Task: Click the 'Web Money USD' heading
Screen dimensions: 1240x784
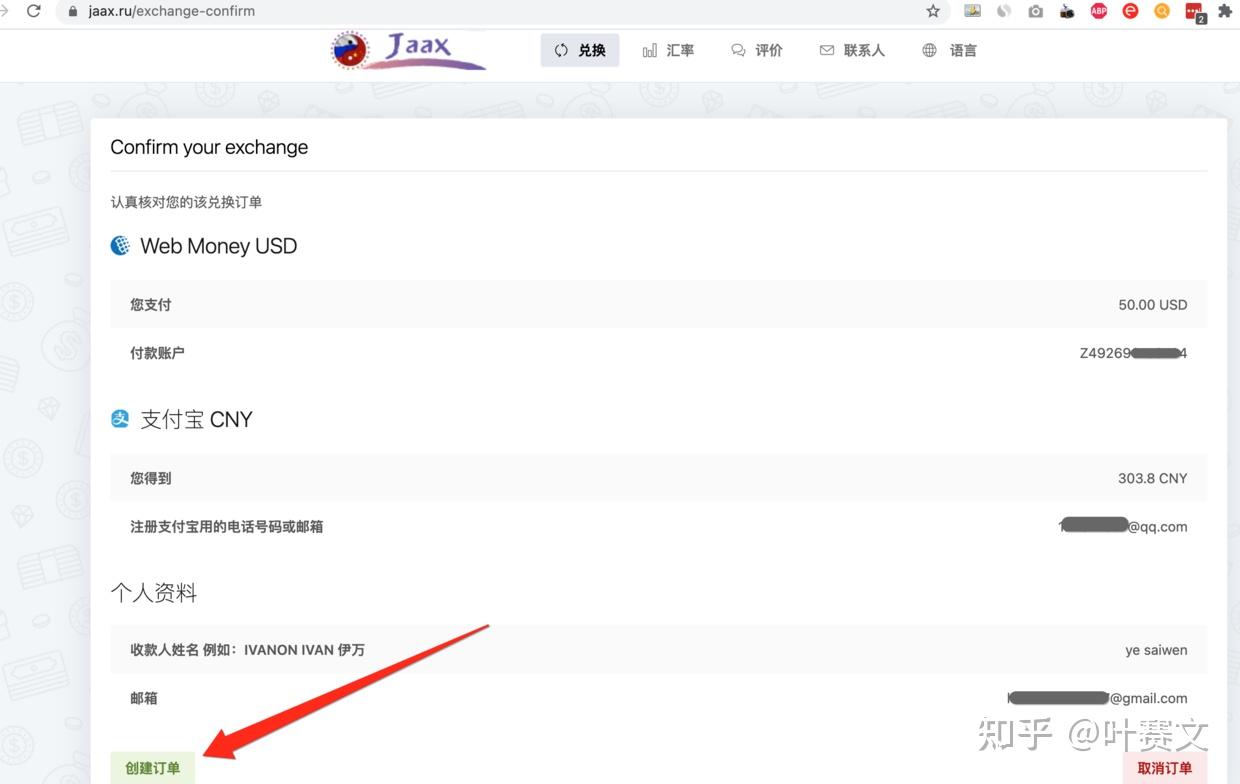Action: (219, 246)
